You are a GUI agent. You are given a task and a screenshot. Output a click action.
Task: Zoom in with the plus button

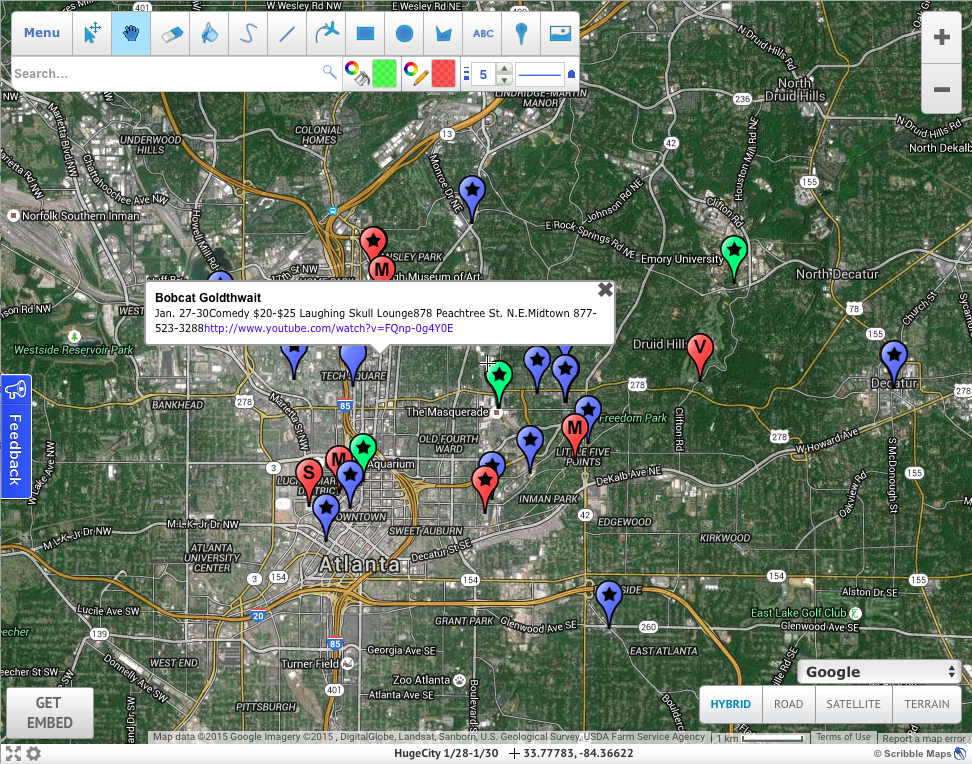pos(941,37)
